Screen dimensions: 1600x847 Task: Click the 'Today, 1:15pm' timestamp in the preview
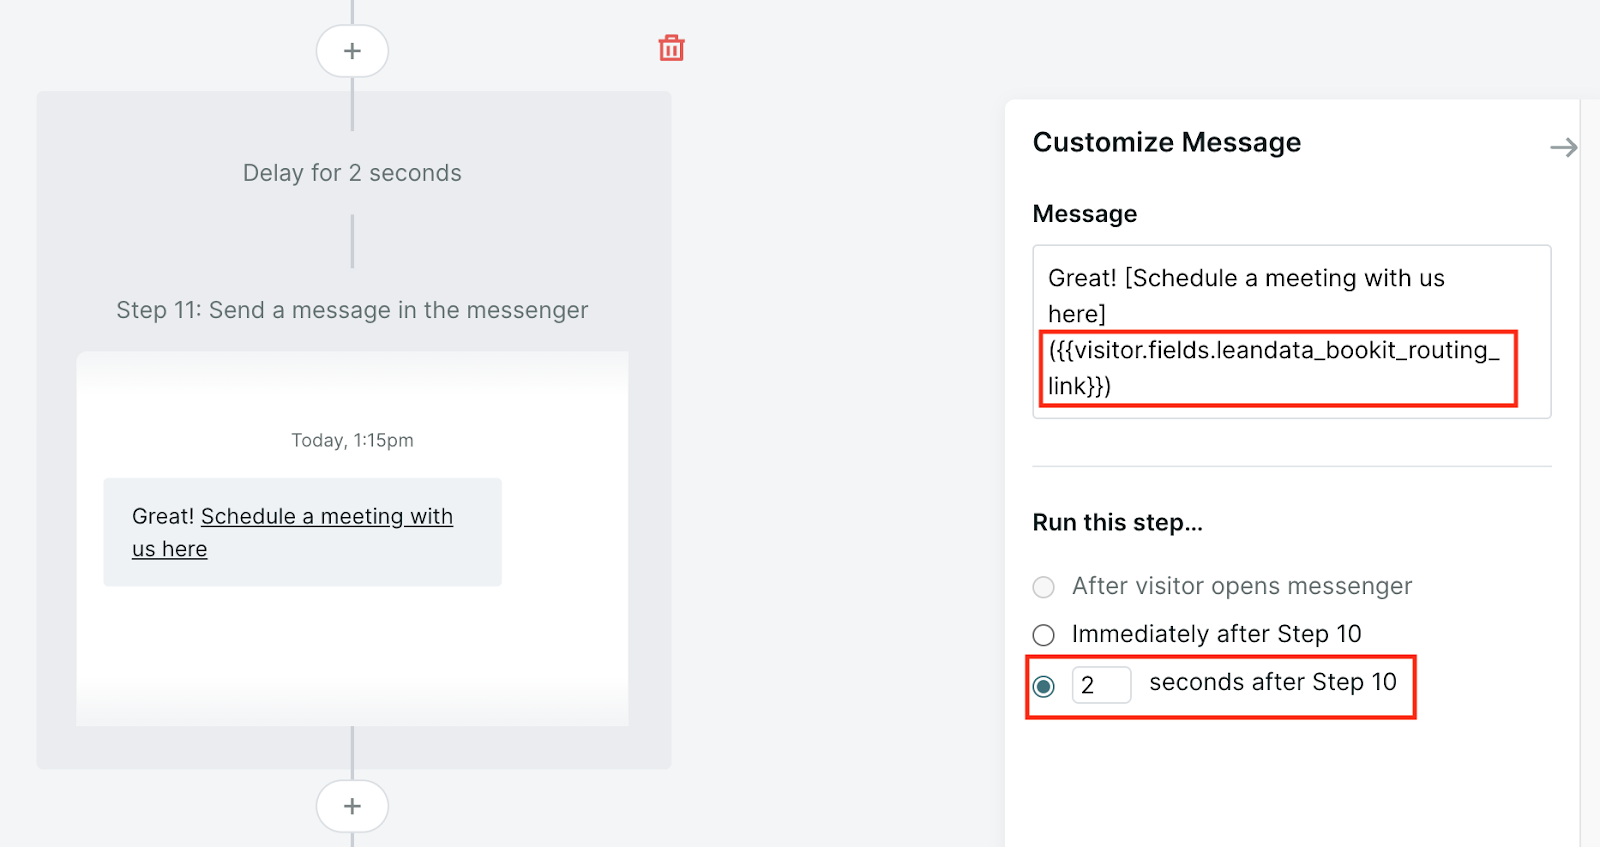tap(352, 440)
